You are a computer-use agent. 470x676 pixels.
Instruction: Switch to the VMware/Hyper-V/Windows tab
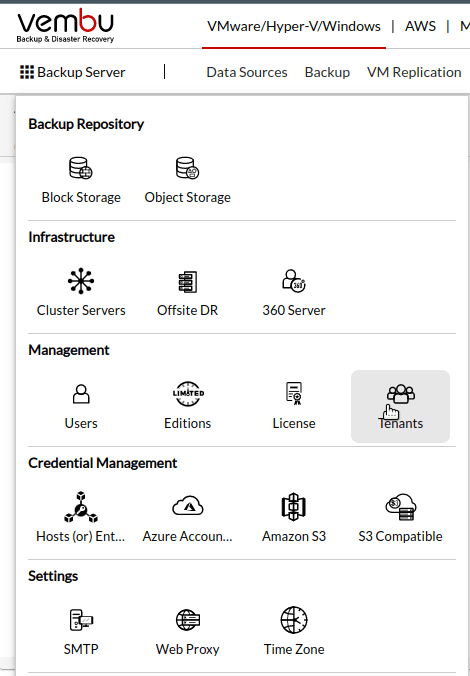[294, 27]
